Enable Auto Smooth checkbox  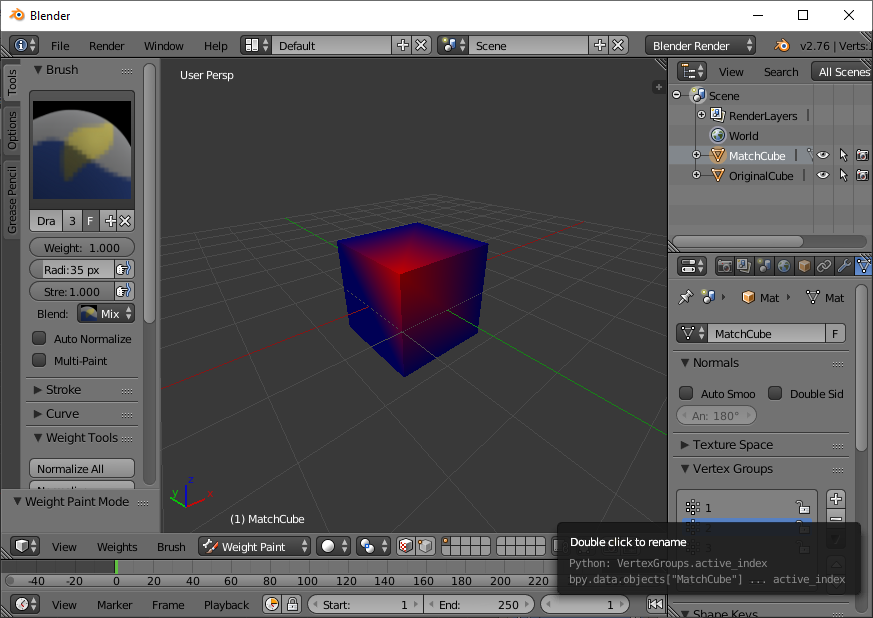coord(686,393)
